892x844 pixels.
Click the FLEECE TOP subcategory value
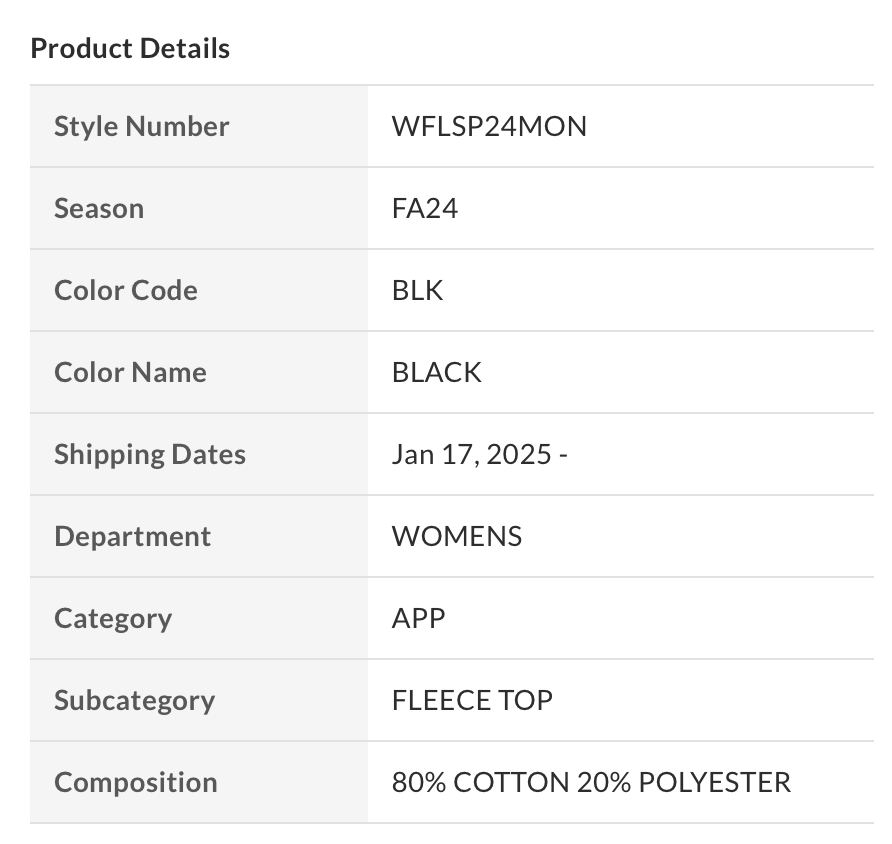472,700
